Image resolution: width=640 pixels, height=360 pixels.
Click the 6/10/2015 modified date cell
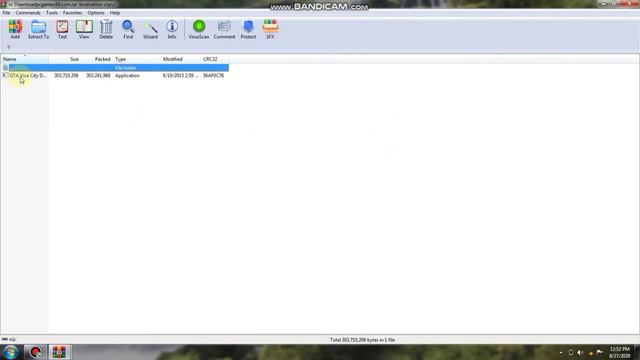180,76
